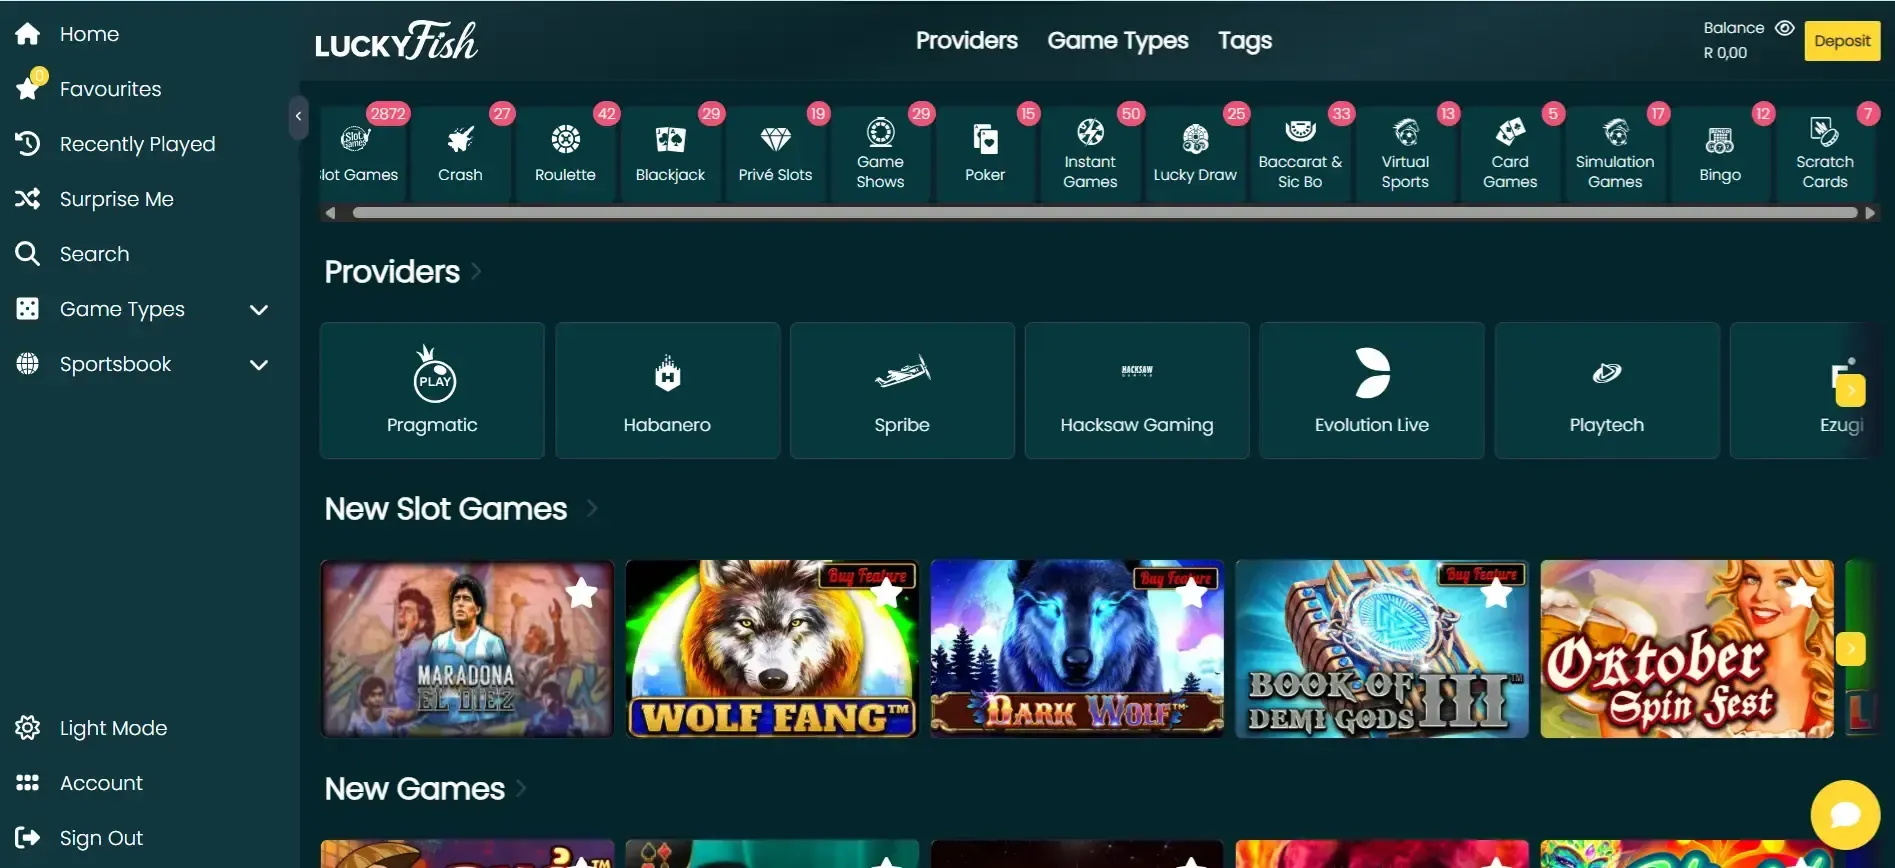Favourite Book of Demi Gods III

coord(1496,594)
